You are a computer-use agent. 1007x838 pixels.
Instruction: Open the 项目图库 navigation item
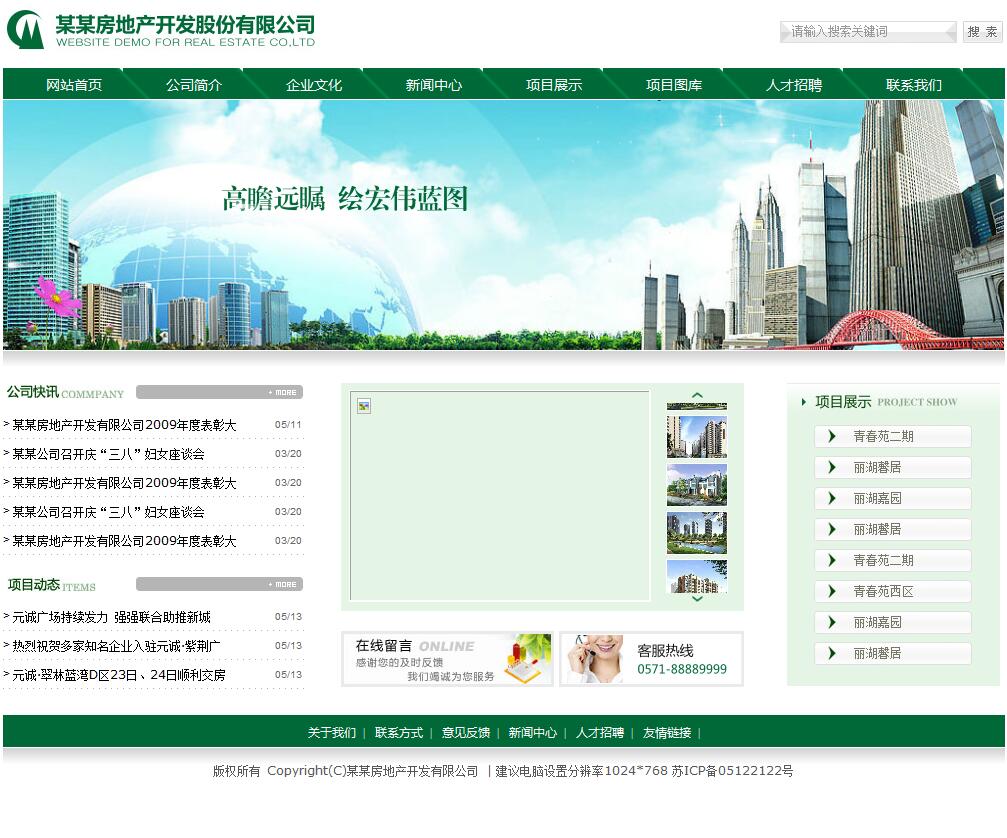pyautogui.click(x=674, y=85)
